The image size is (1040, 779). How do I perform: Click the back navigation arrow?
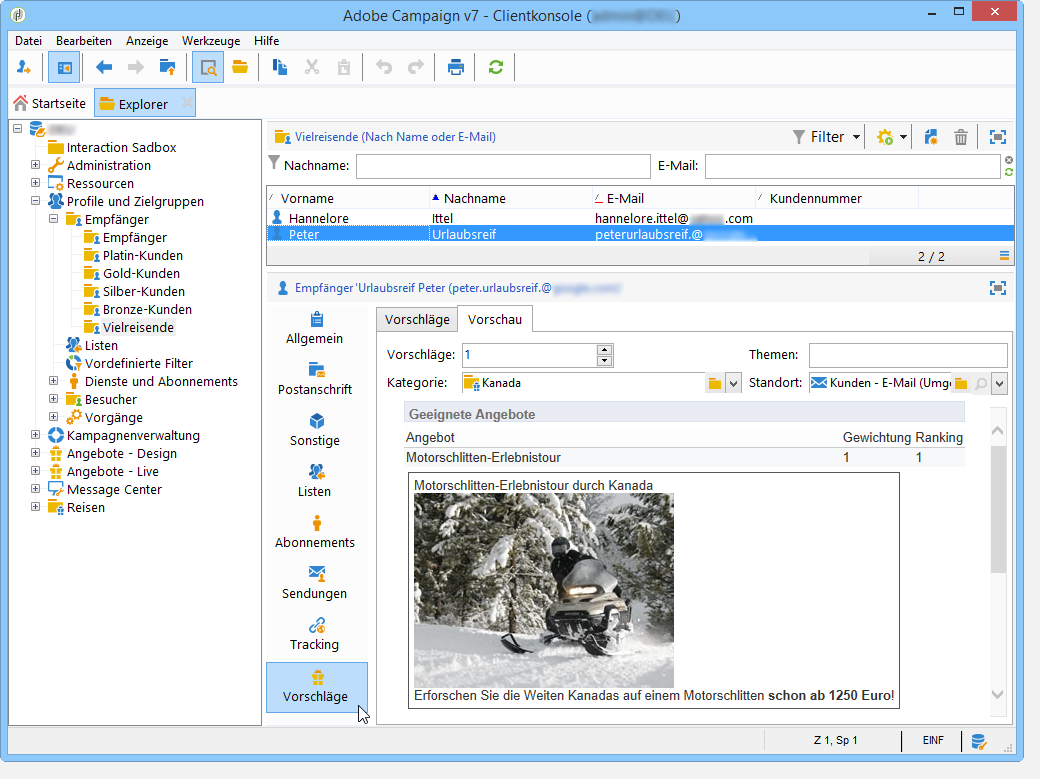[103, 68]
